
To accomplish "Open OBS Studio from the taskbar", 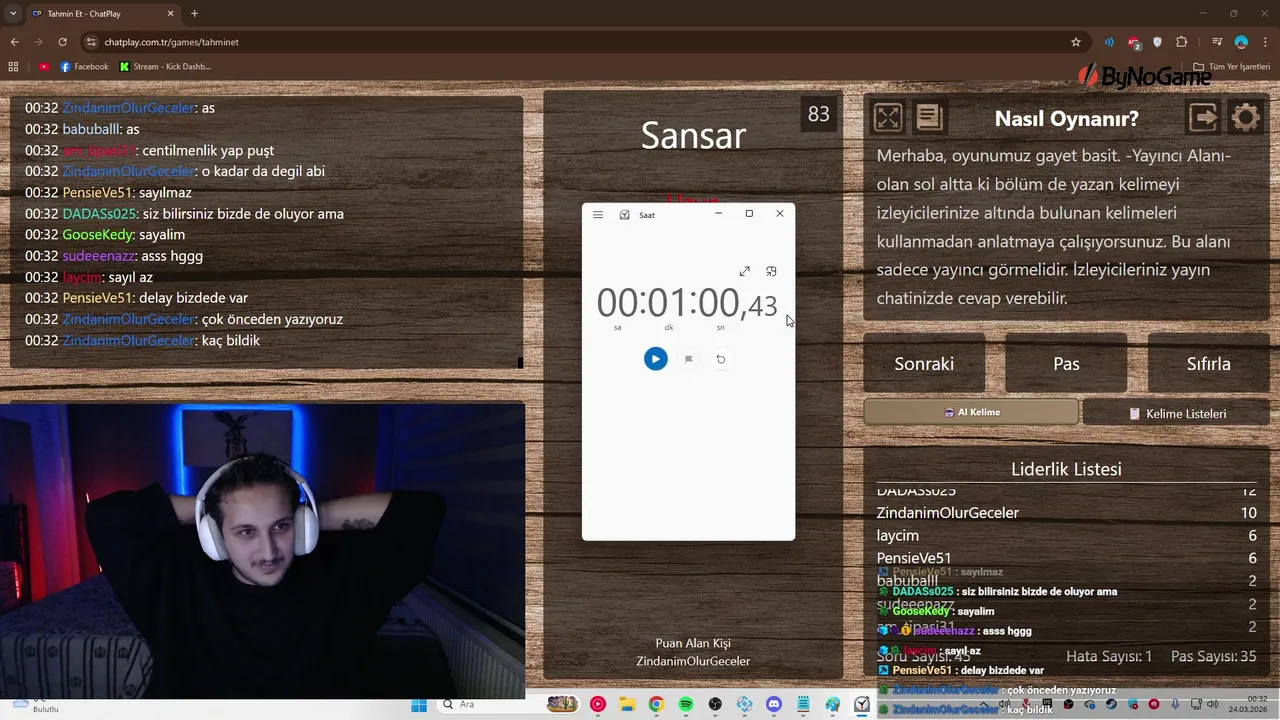I will (x=715, y=705).
